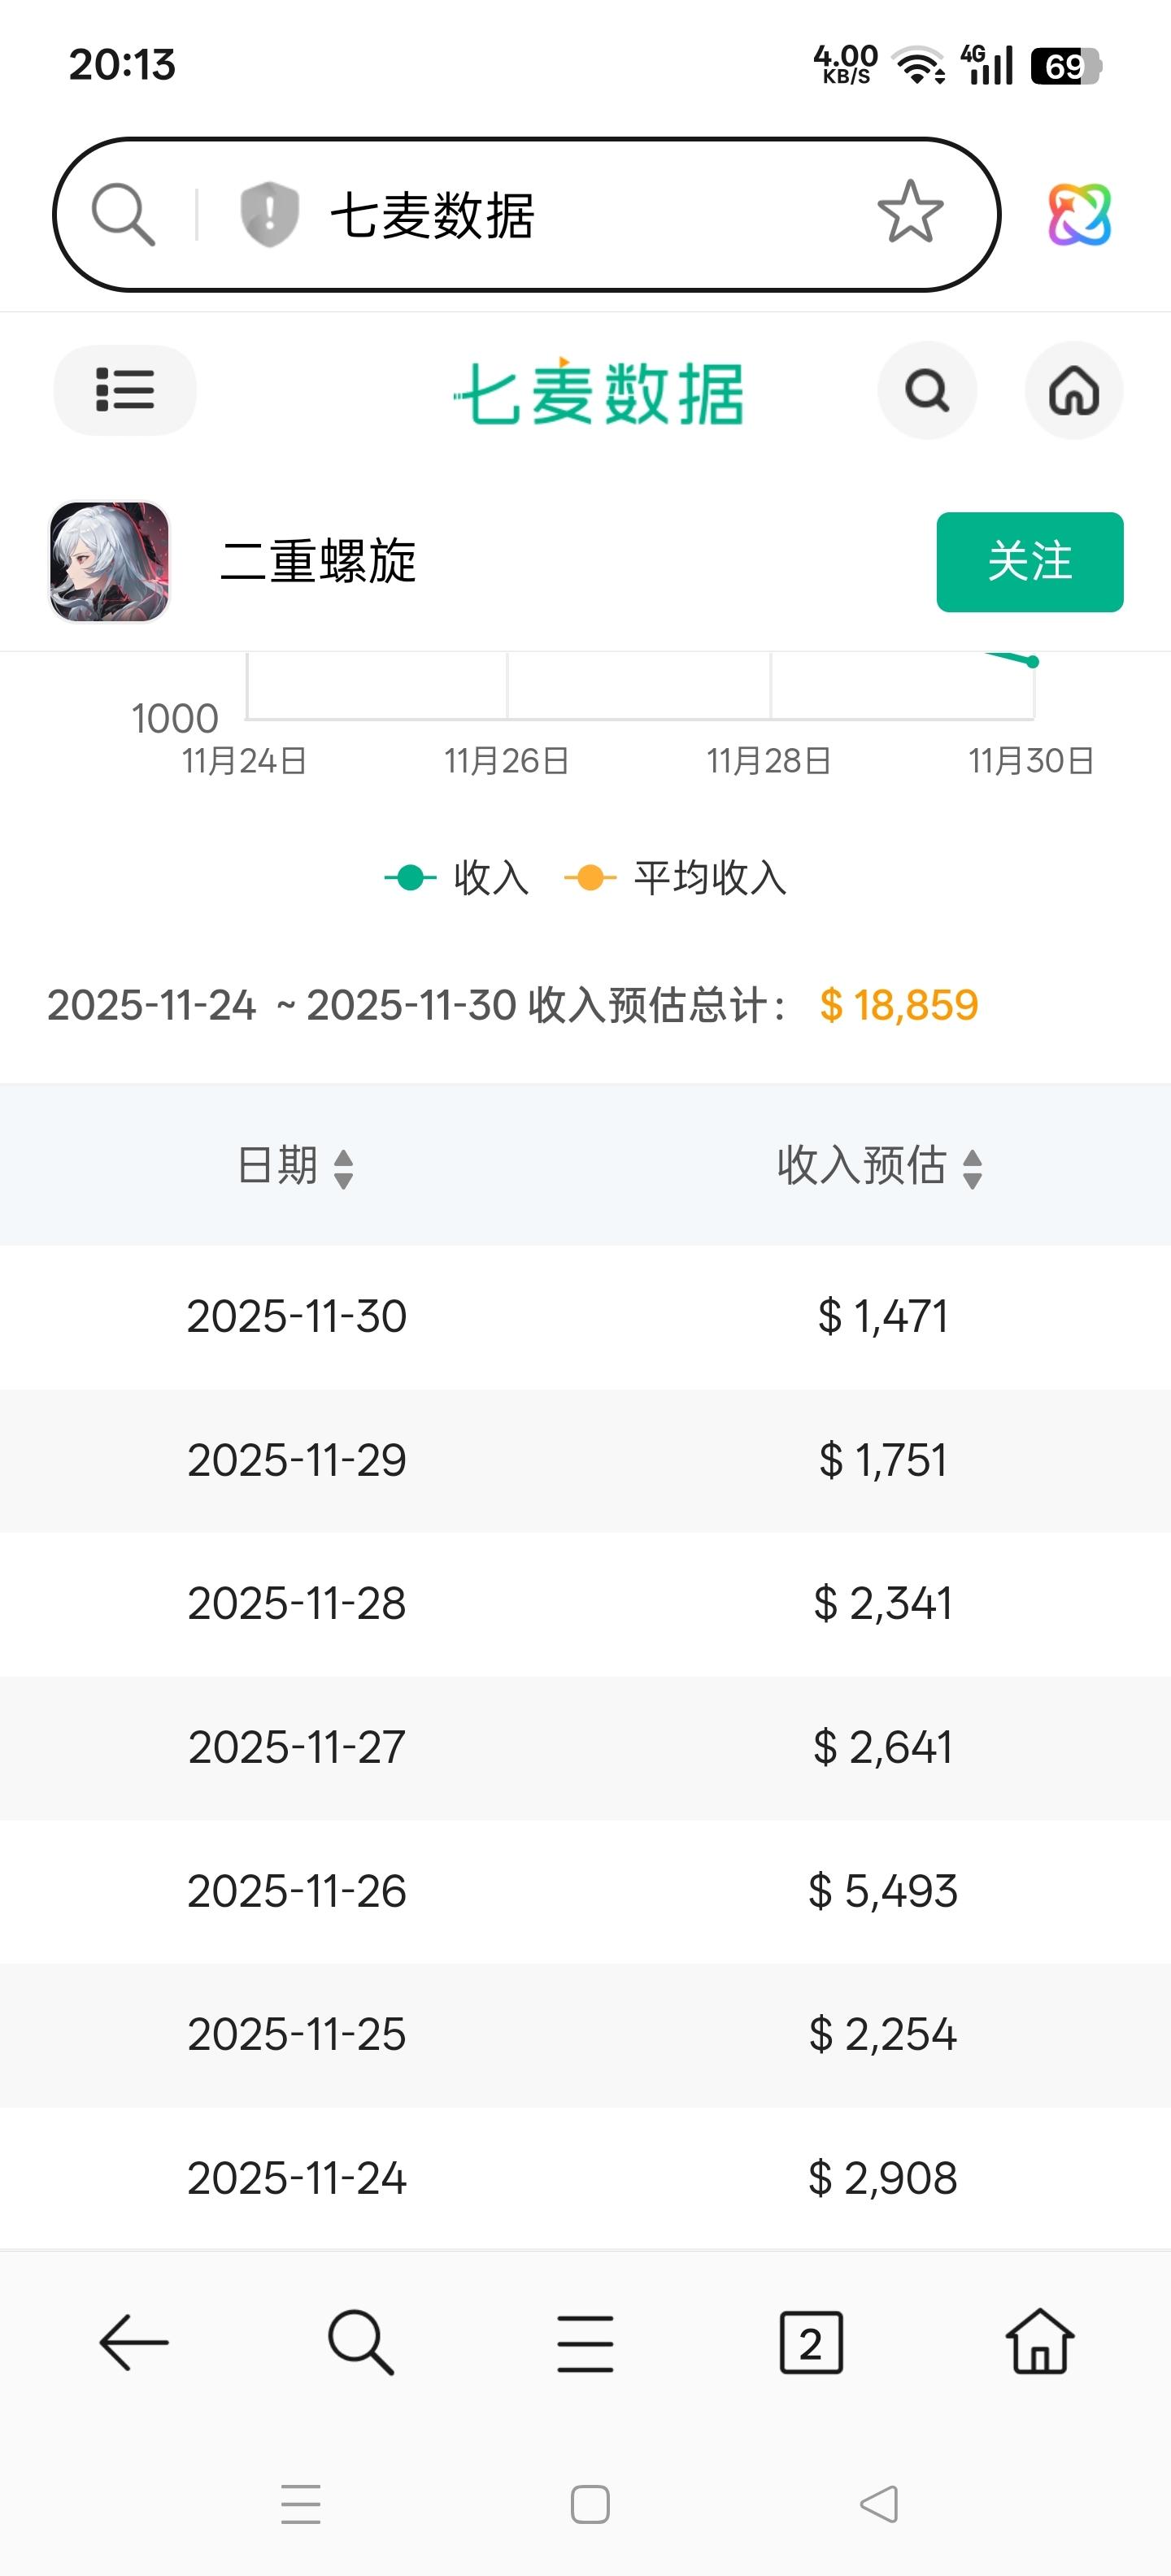1171x2576 pixels.
Task: Go to Qimai site home icon
Action: coord(1074,390)
